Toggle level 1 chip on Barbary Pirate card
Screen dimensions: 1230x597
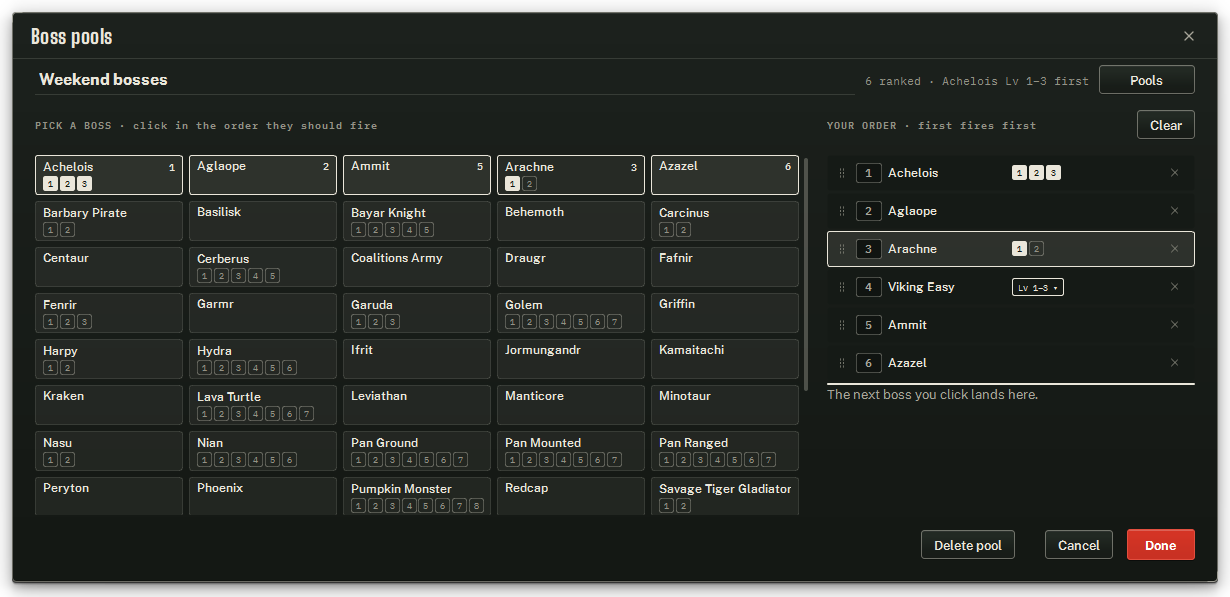click(50, 230)
